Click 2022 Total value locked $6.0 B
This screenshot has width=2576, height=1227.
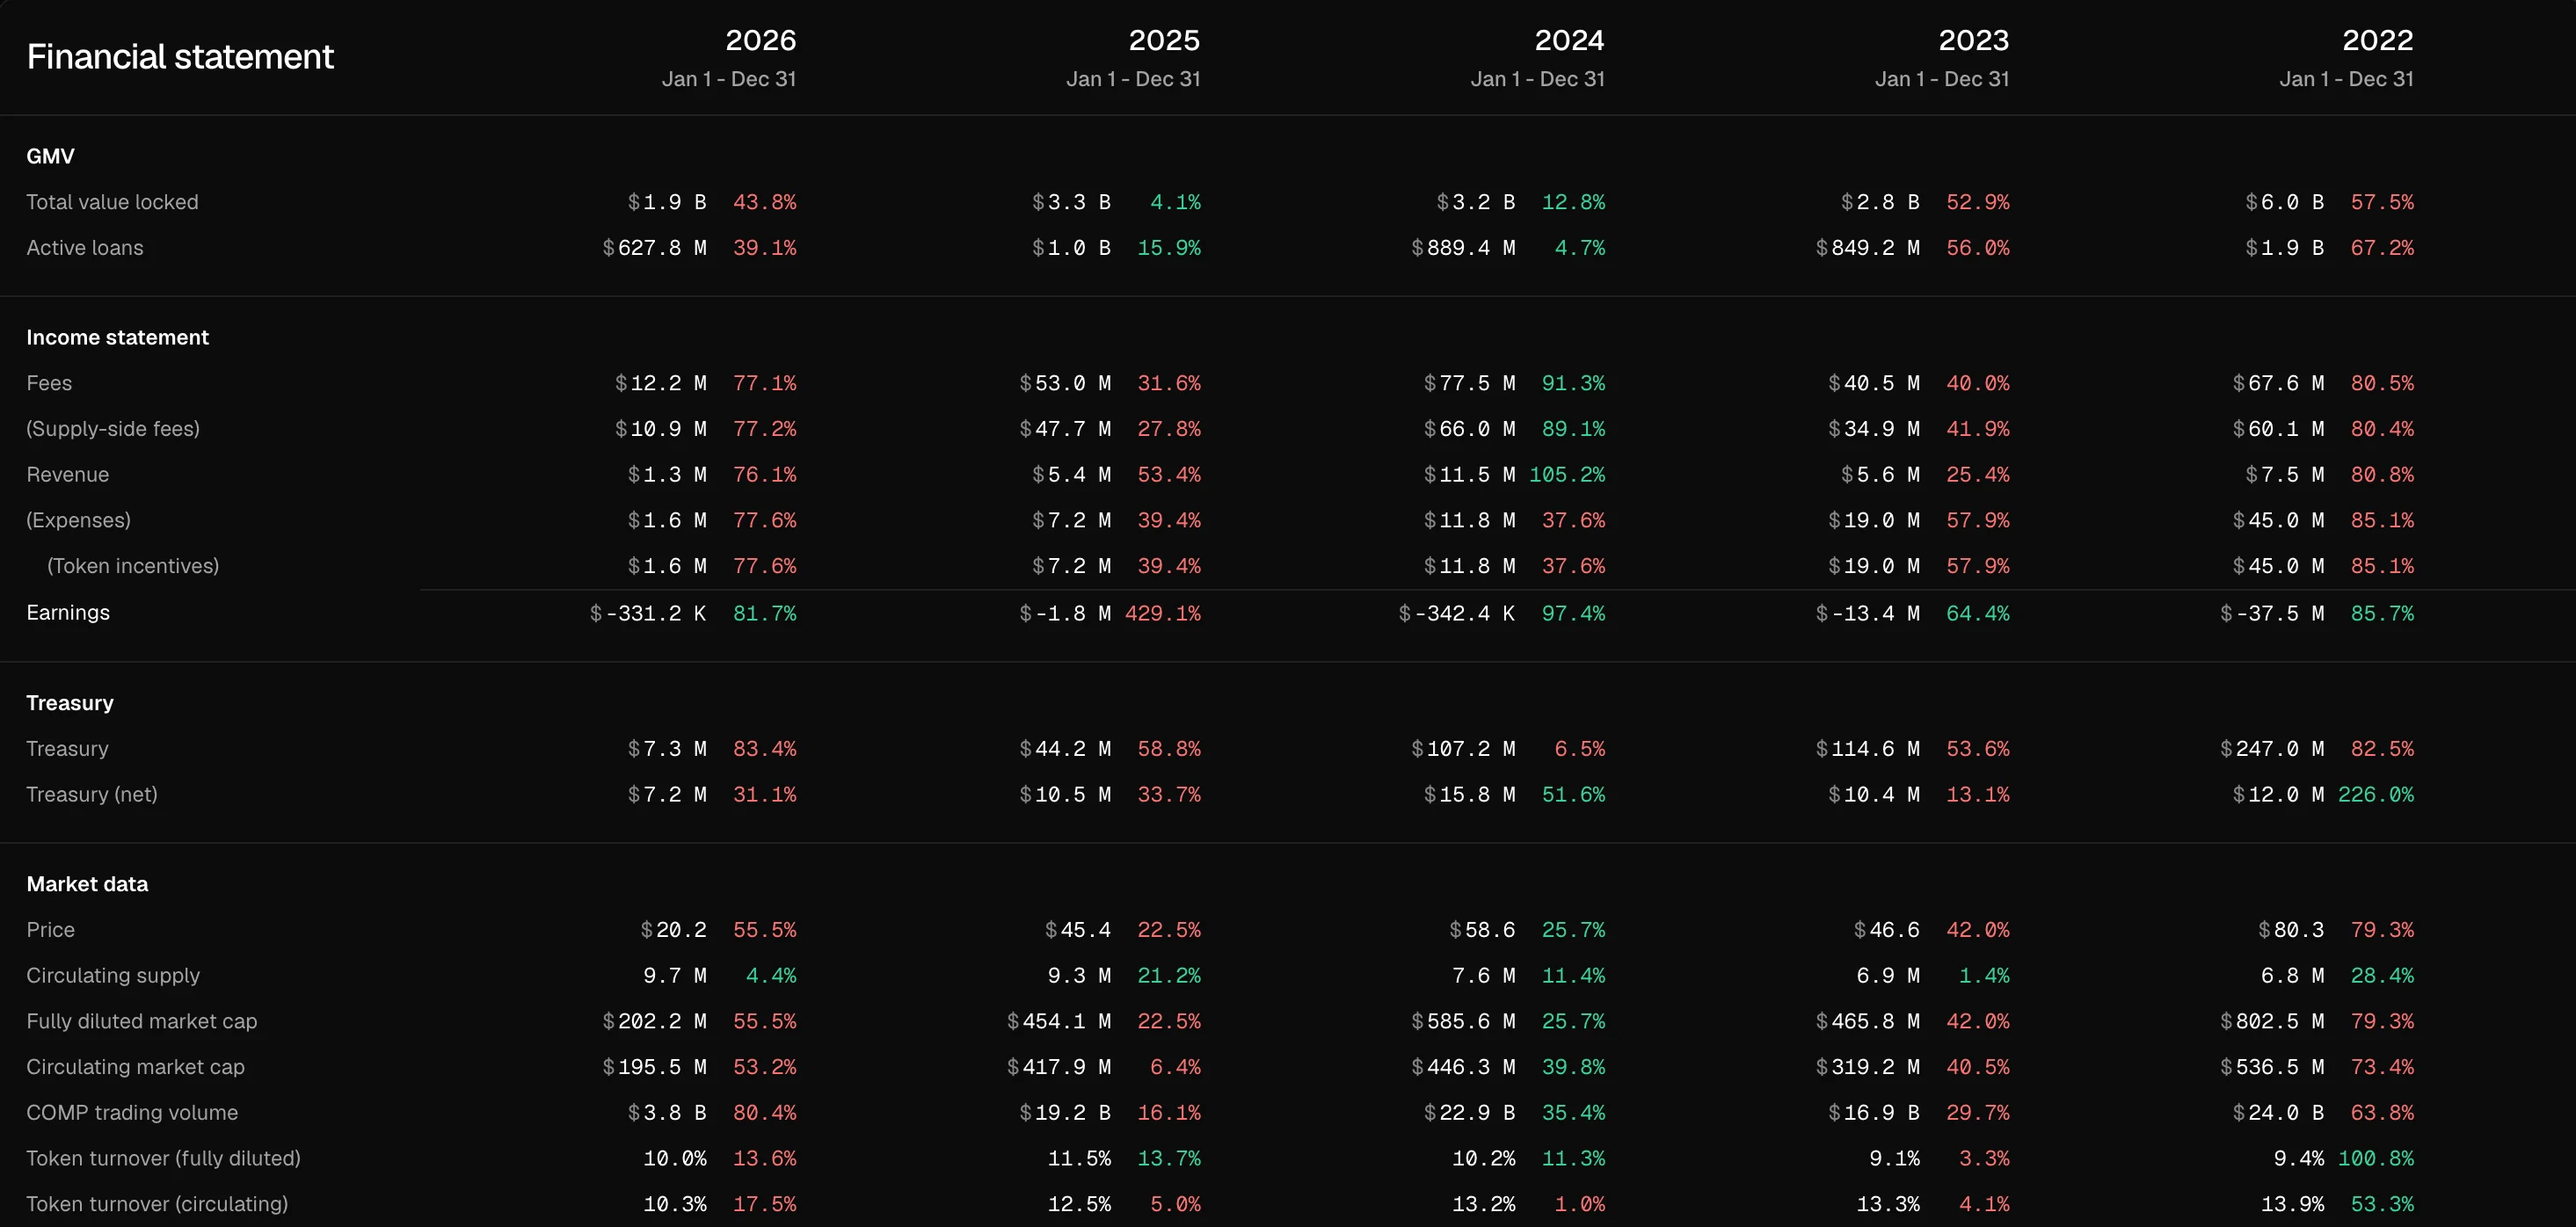click(x=2284, y=202)
